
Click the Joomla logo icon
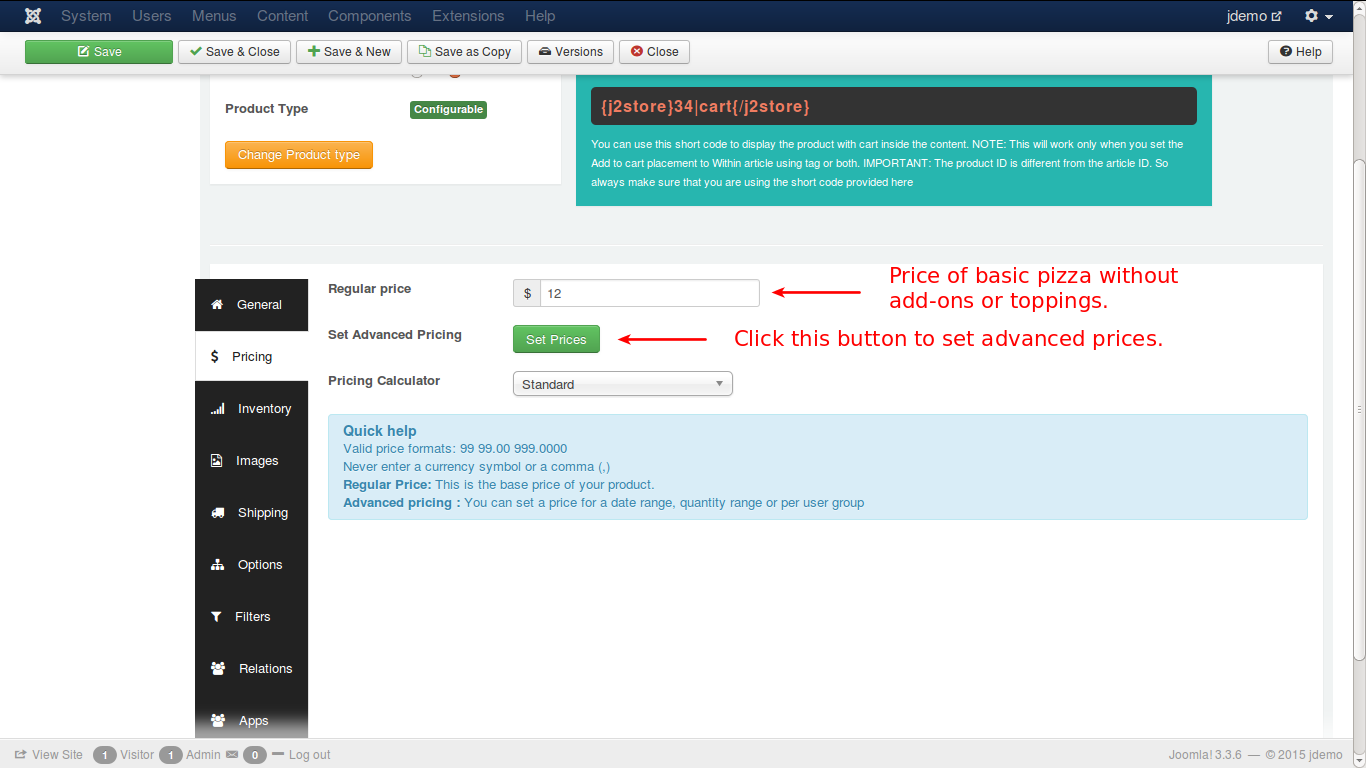point(33,16)
